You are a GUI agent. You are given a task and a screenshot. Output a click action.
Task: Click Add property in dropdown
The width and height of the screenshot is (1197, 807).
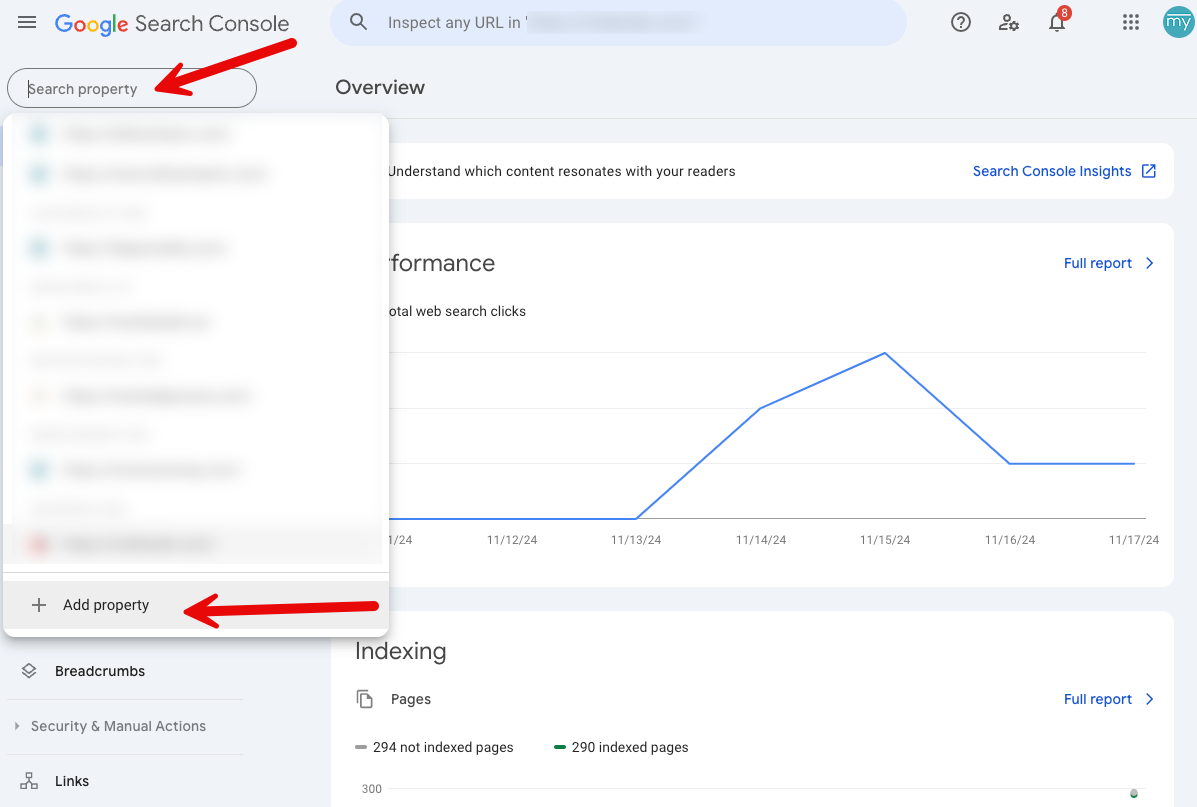tap(196, 605)
